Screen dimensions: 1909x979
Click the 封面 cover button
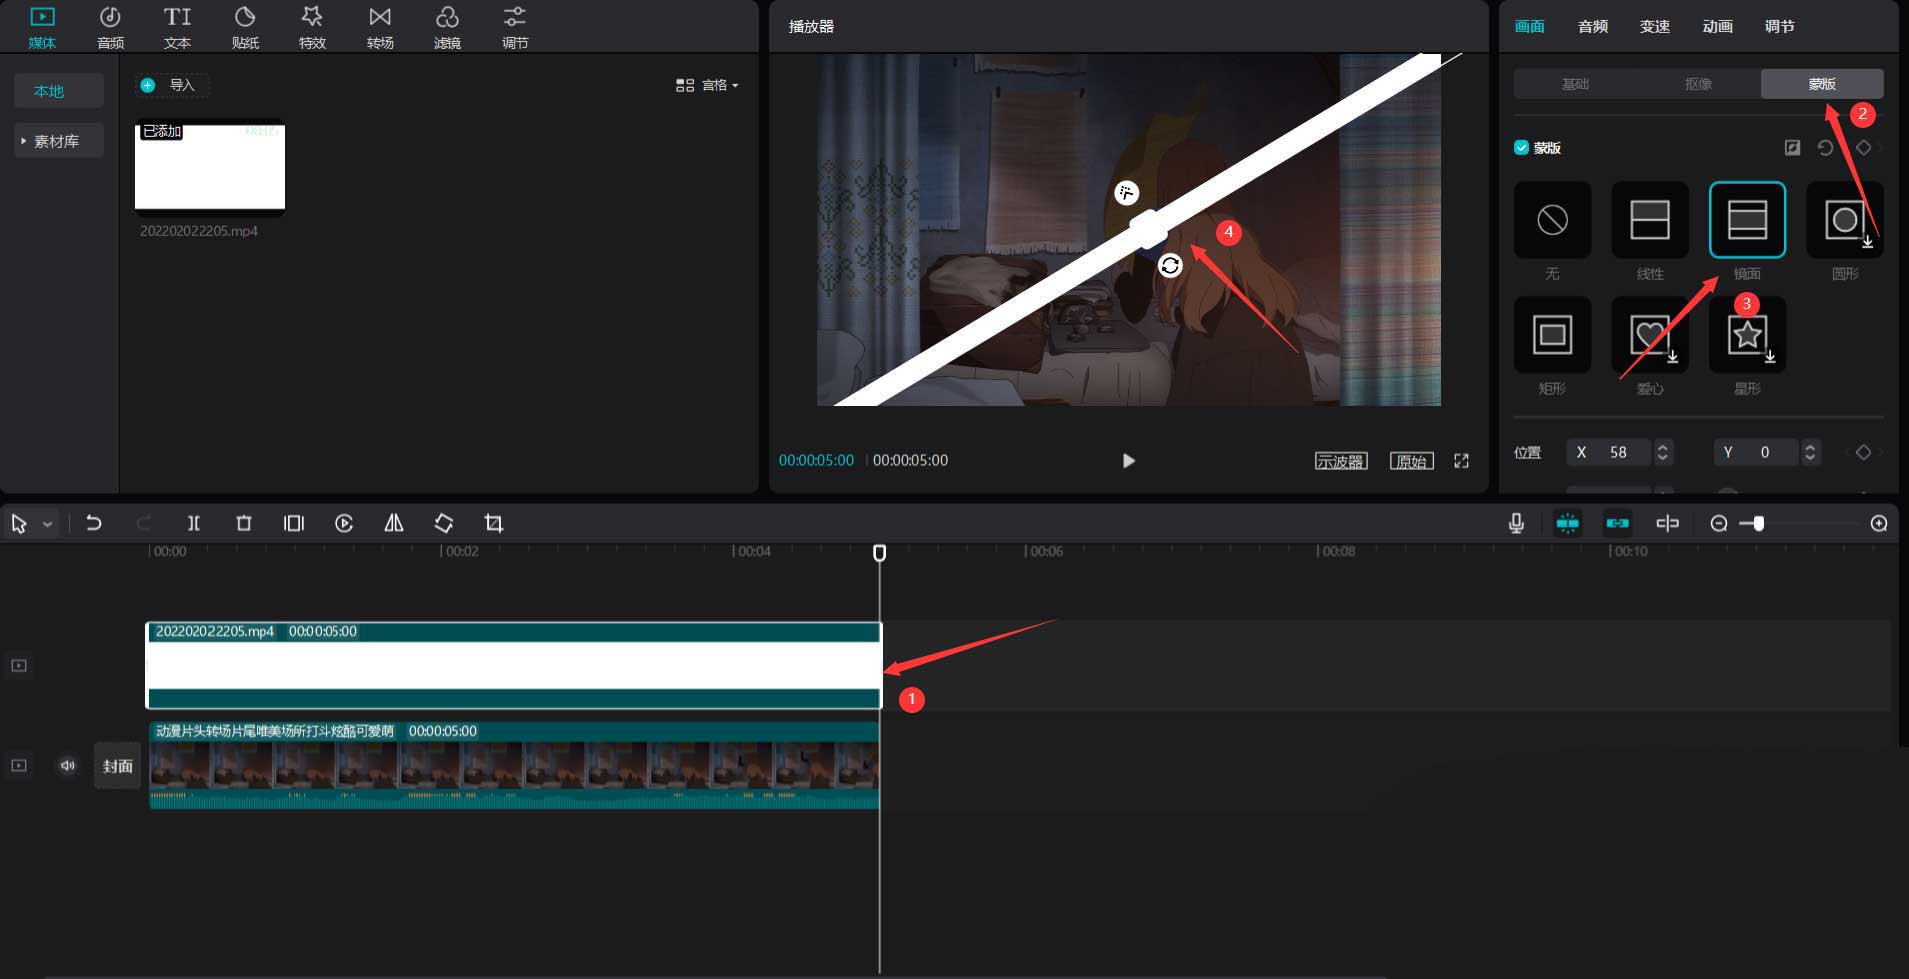pyautogui.click(x=118, y=766)
